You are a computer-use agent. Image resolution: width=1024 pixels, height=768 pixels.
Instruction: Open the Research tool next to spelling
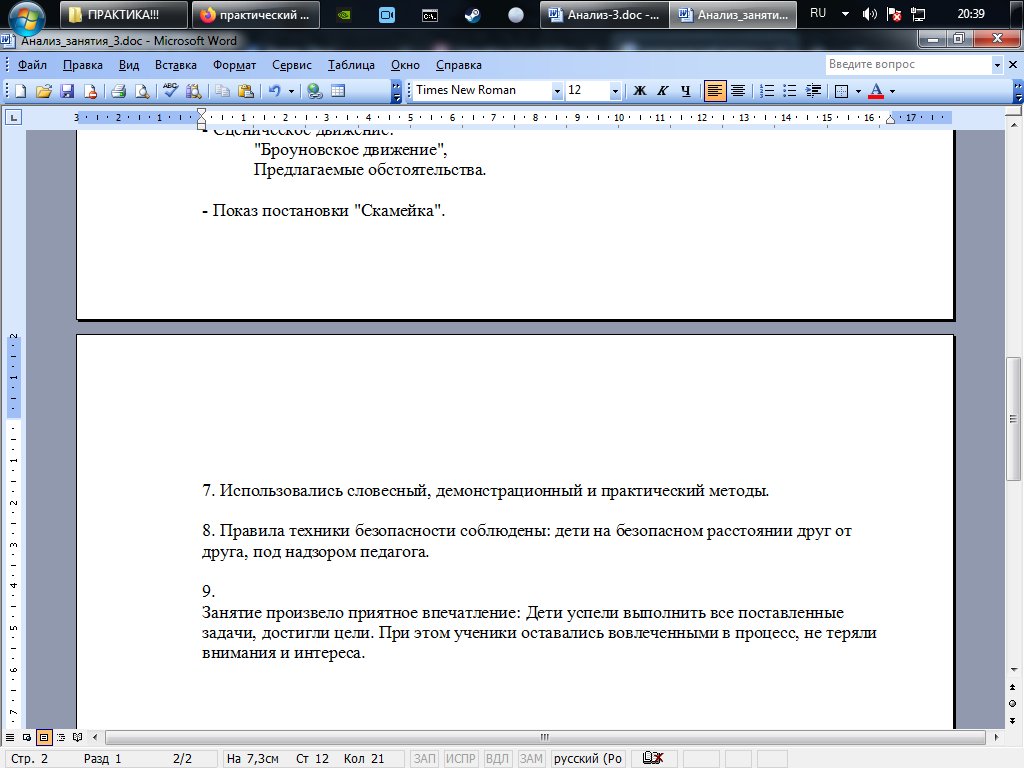click(193, 91)
